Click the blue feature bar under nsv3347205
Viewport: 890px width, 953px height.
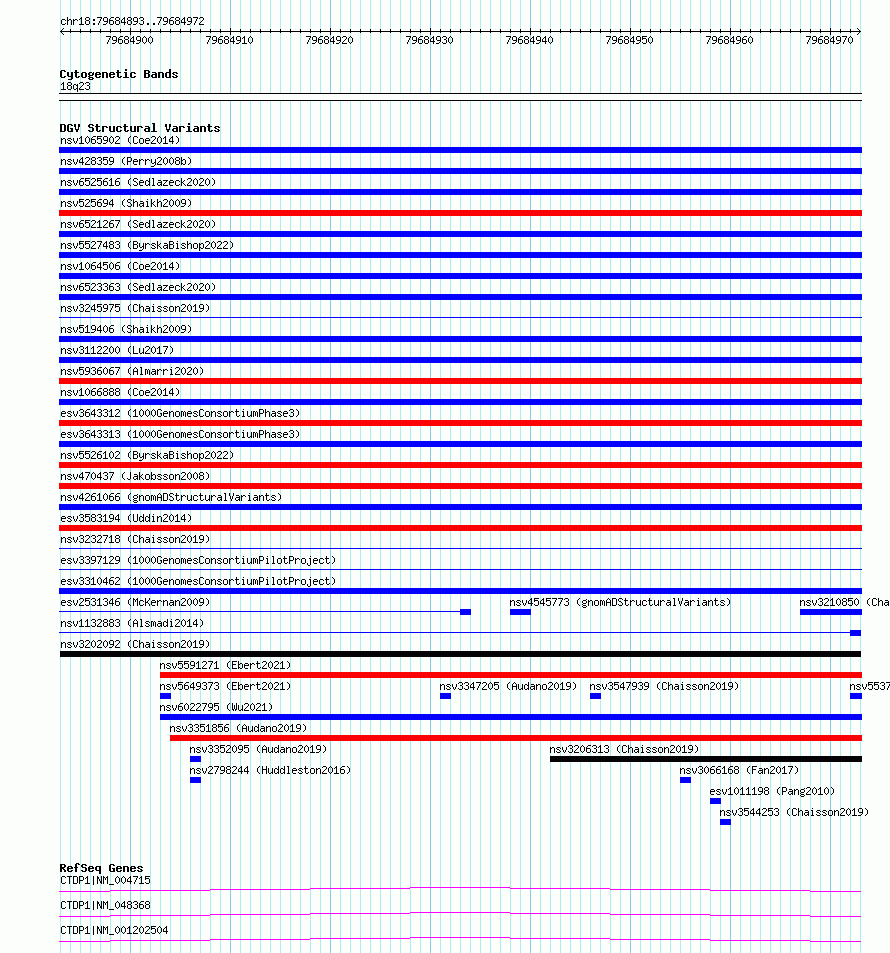(x=445, y=696)
